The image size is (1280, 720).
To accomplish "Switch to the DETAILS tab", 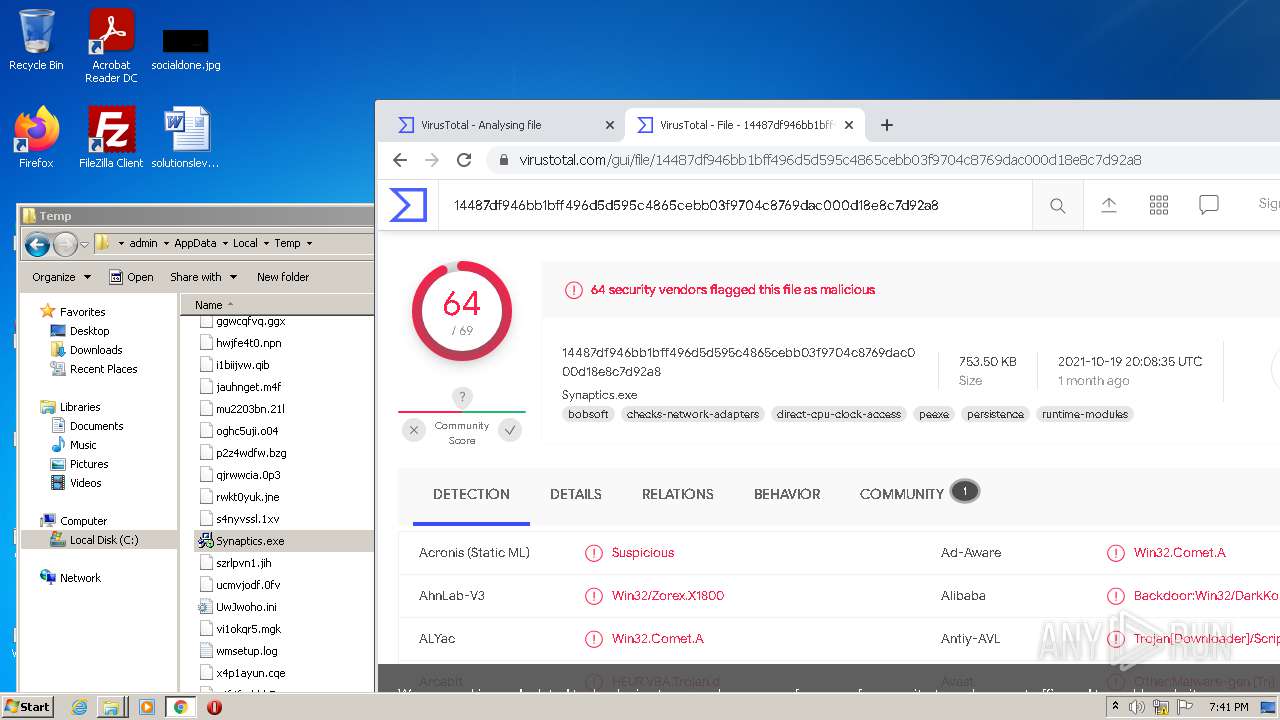I will coord(576,494).
